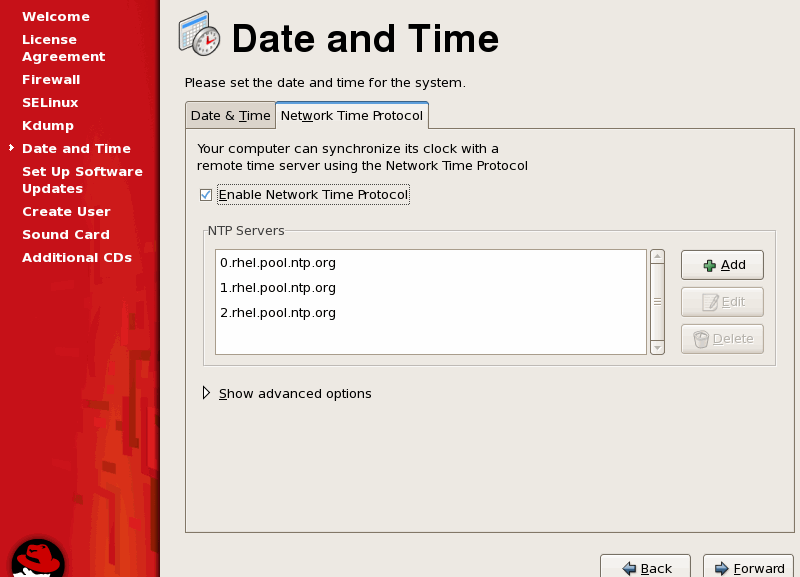Click the green plus Add icon
Image resolution: width=800 pixels, height=577 pixels.
(x=709, y=265)
